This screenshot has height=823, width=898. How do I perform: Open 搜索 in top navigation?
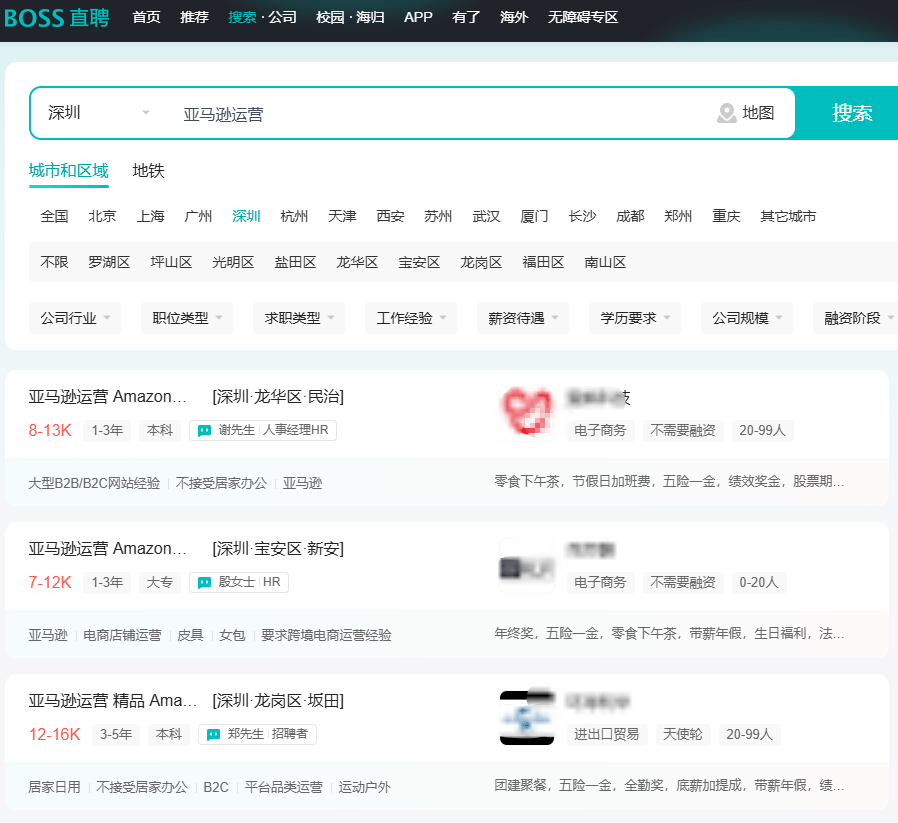coord(242,17)
